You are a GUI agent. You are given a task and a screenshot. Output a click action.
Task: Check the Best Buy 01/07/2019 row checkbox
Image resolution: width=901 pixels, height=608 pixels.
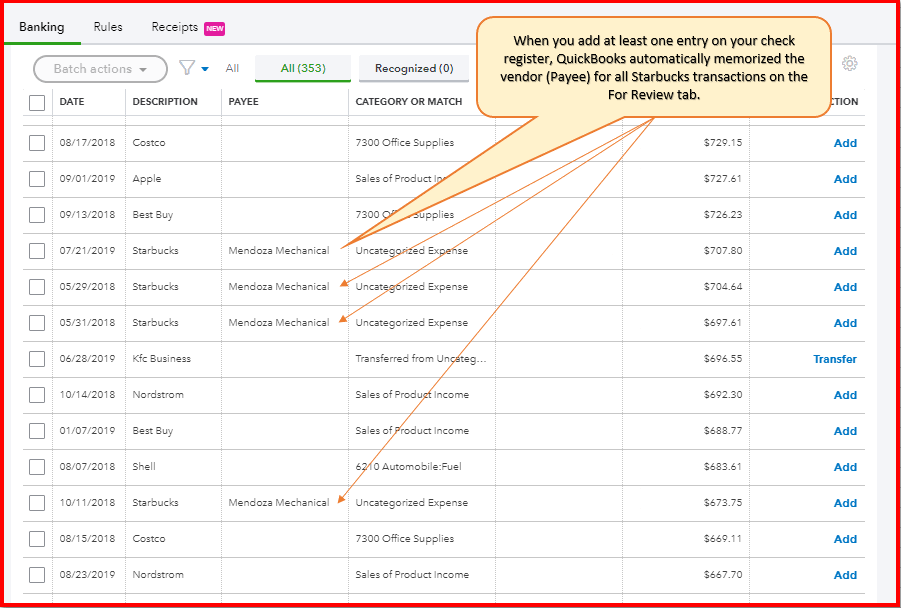click(x=37, y=430)
